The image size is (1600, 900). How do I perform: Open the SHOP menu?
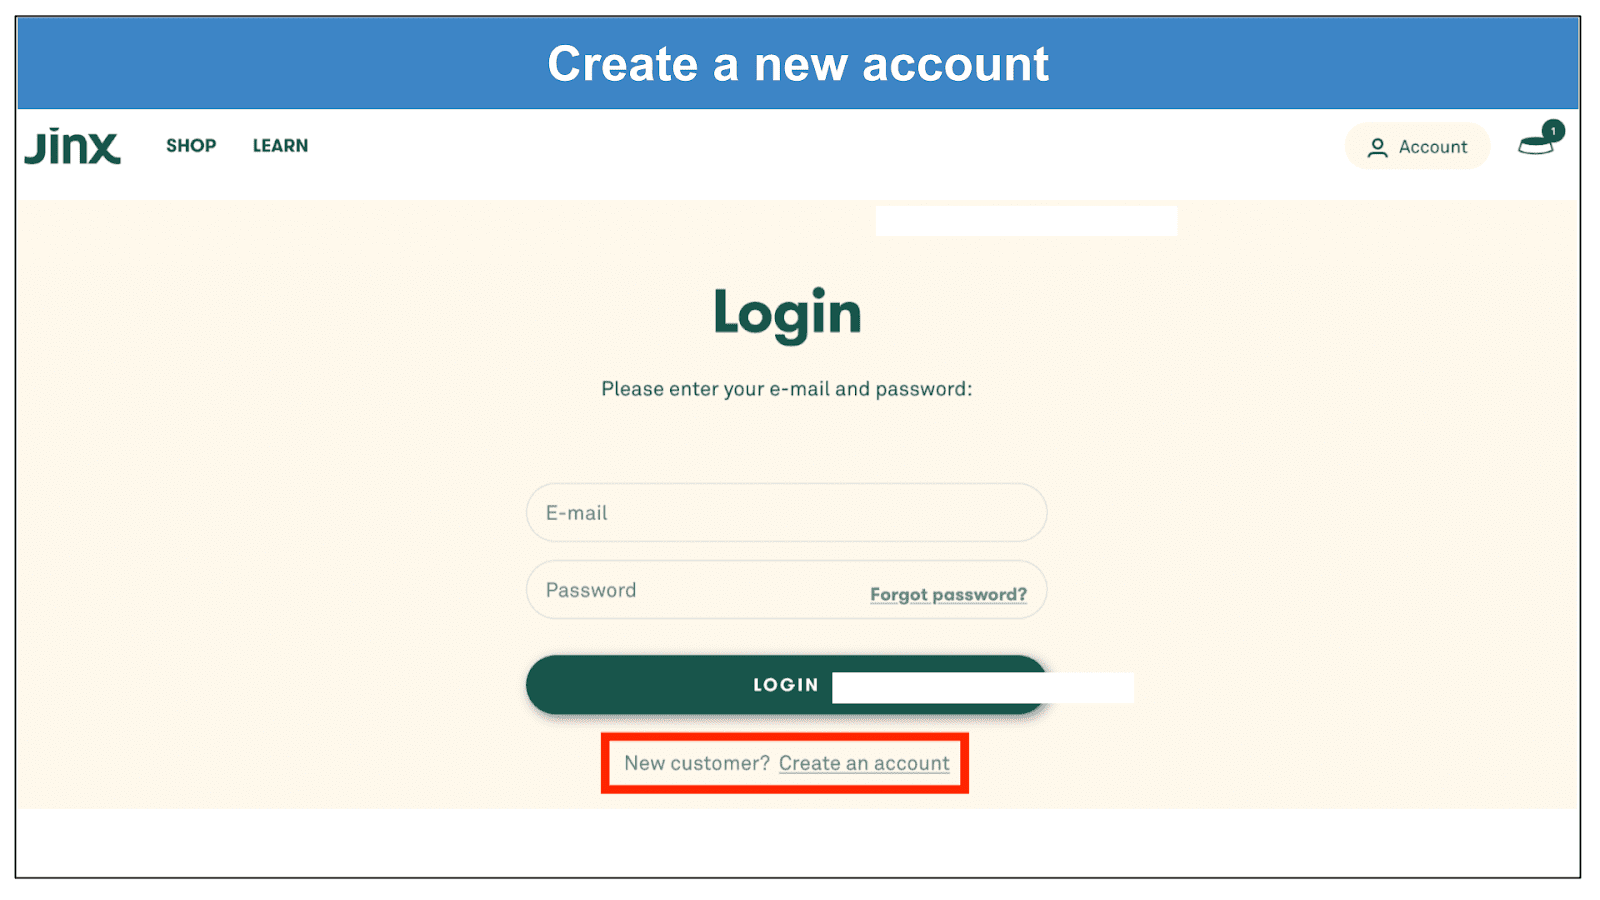pyautogui.click(x=191, y=146)
